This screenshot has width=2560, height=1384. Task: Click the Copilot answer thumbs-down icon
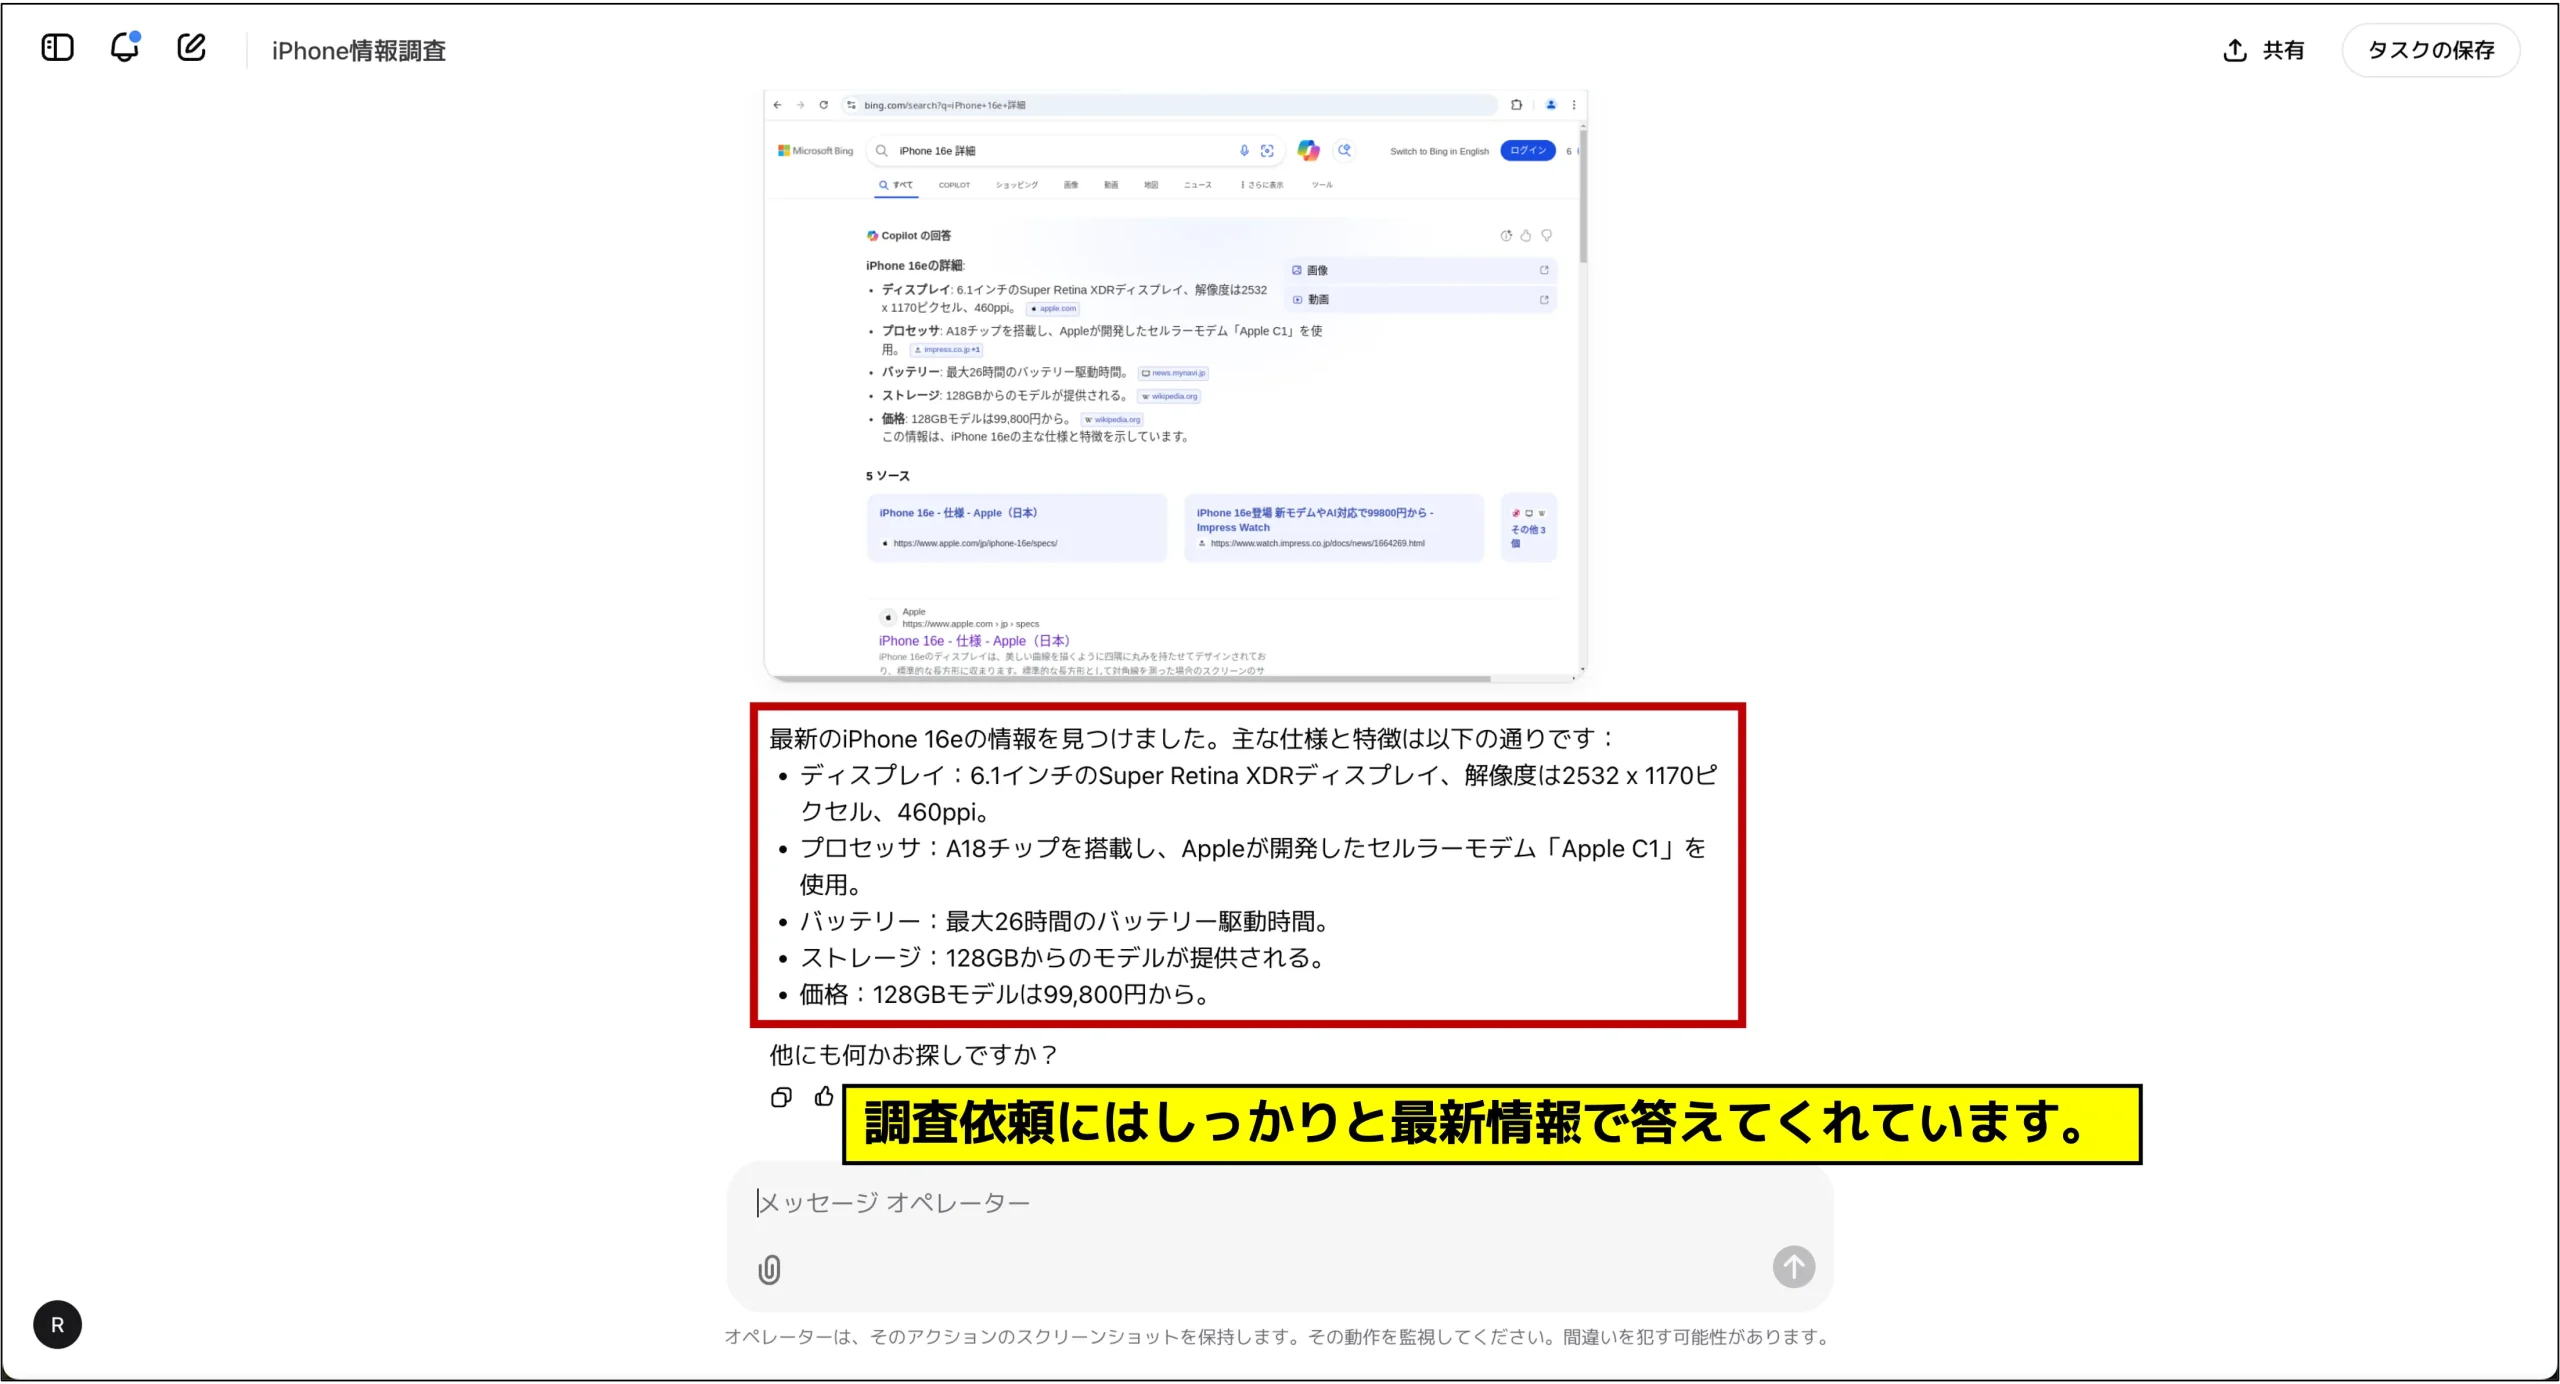tap(1547, 236)
